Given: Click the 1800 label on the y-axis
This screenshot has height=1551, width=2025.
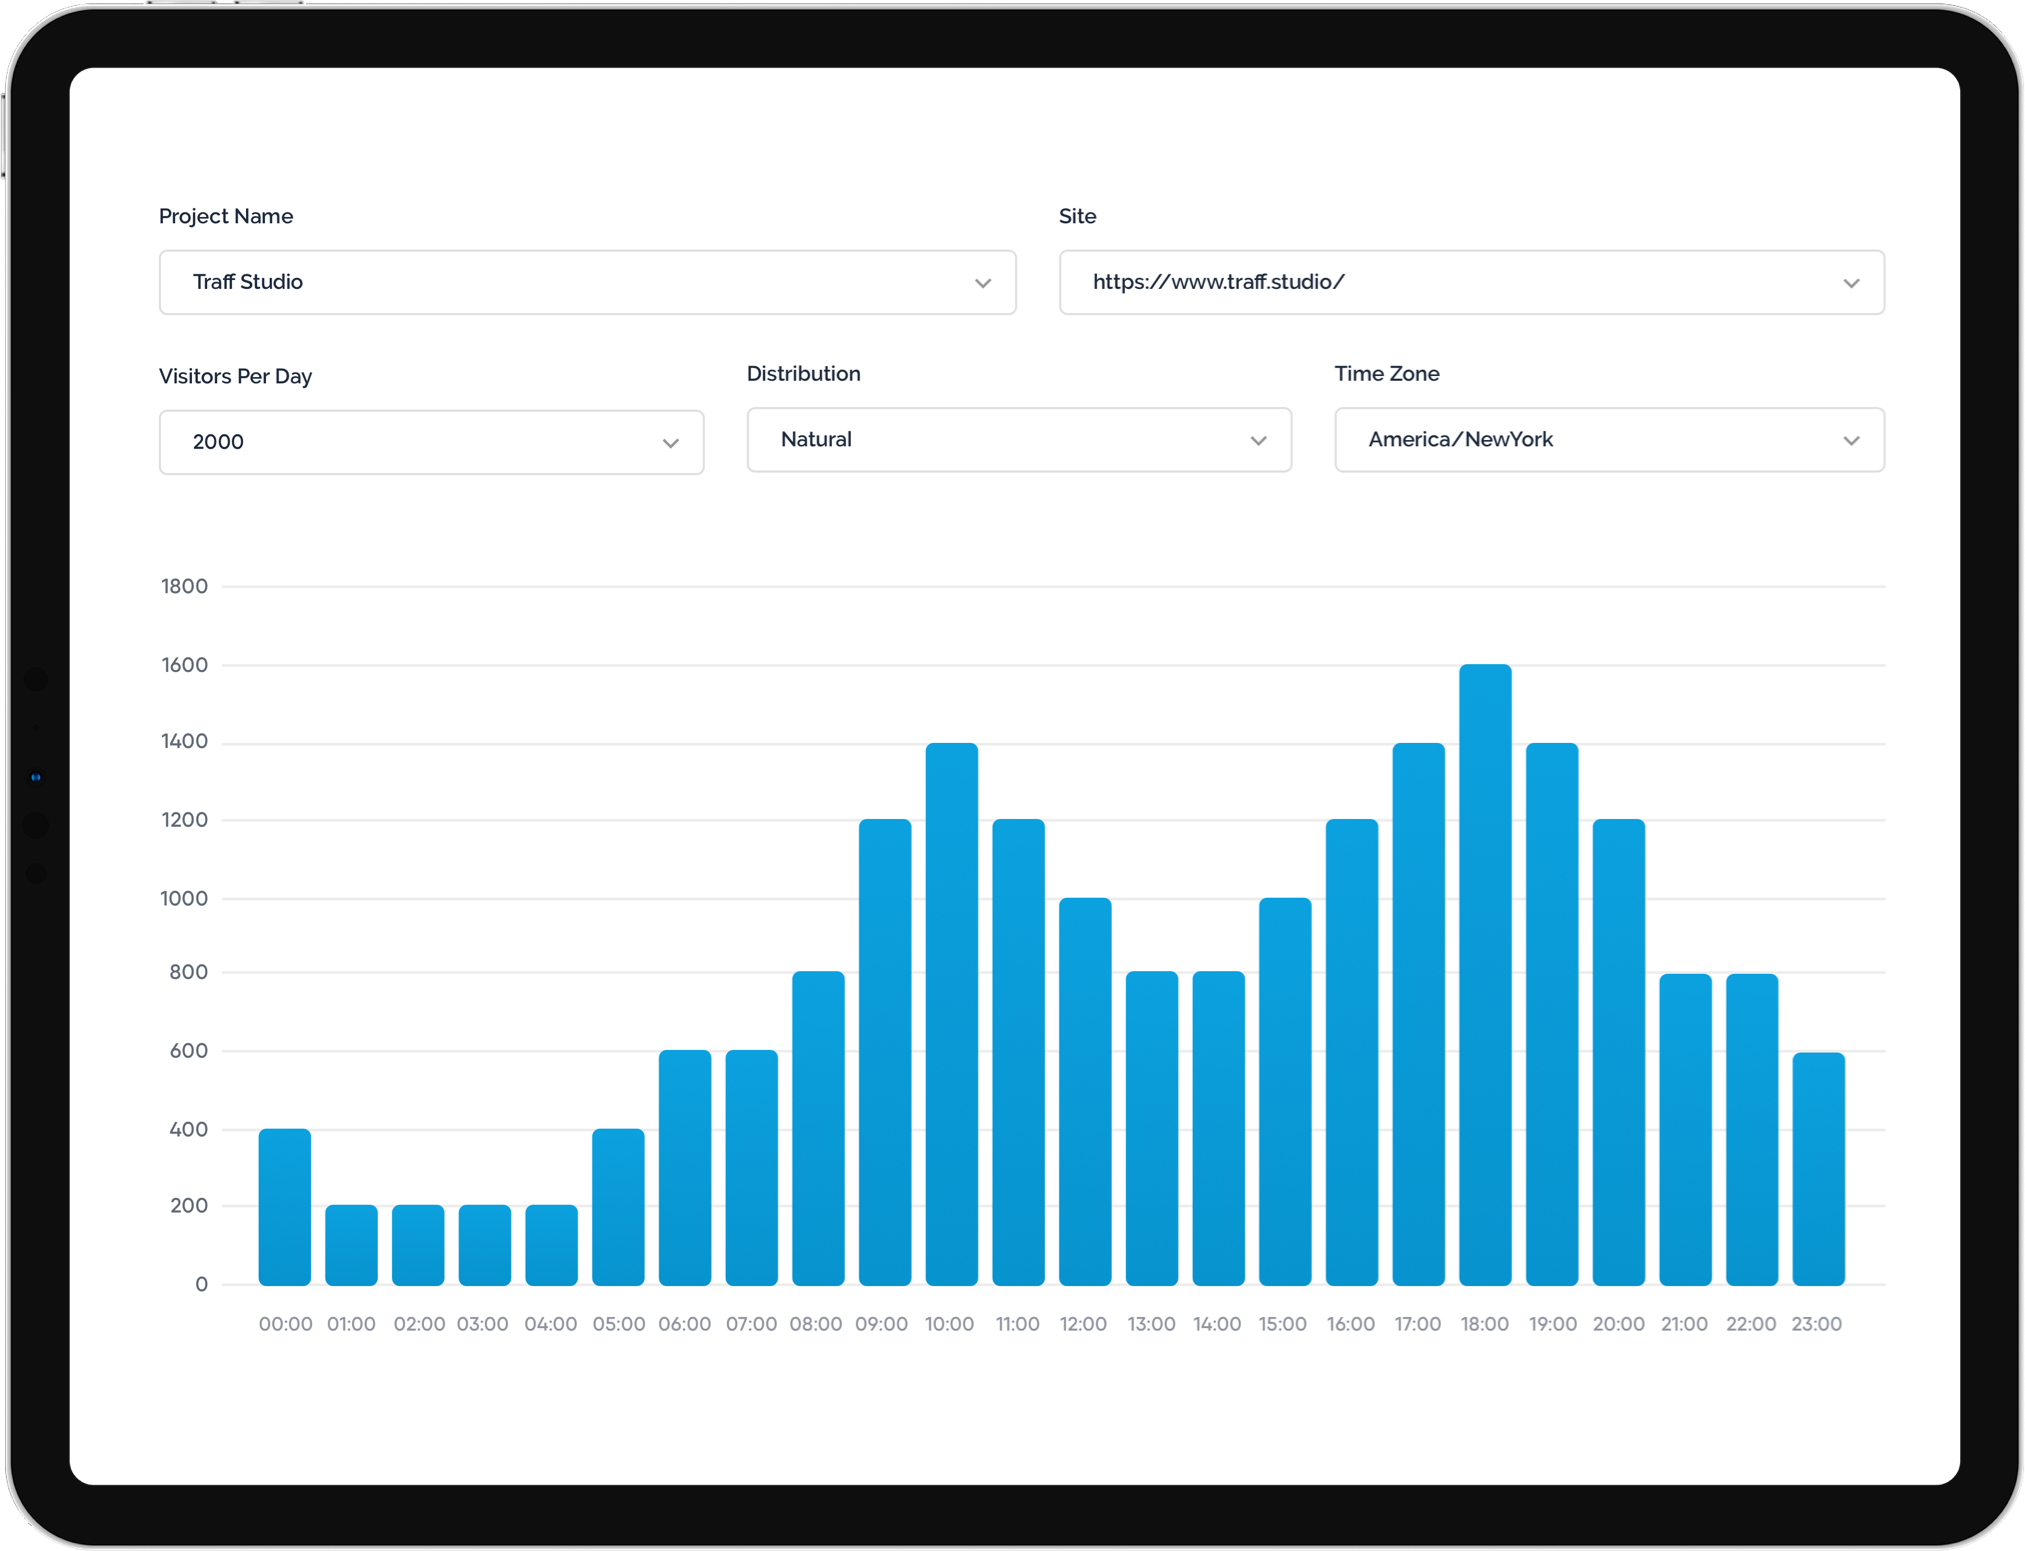Looking at the screenshot, I should 184,586.
